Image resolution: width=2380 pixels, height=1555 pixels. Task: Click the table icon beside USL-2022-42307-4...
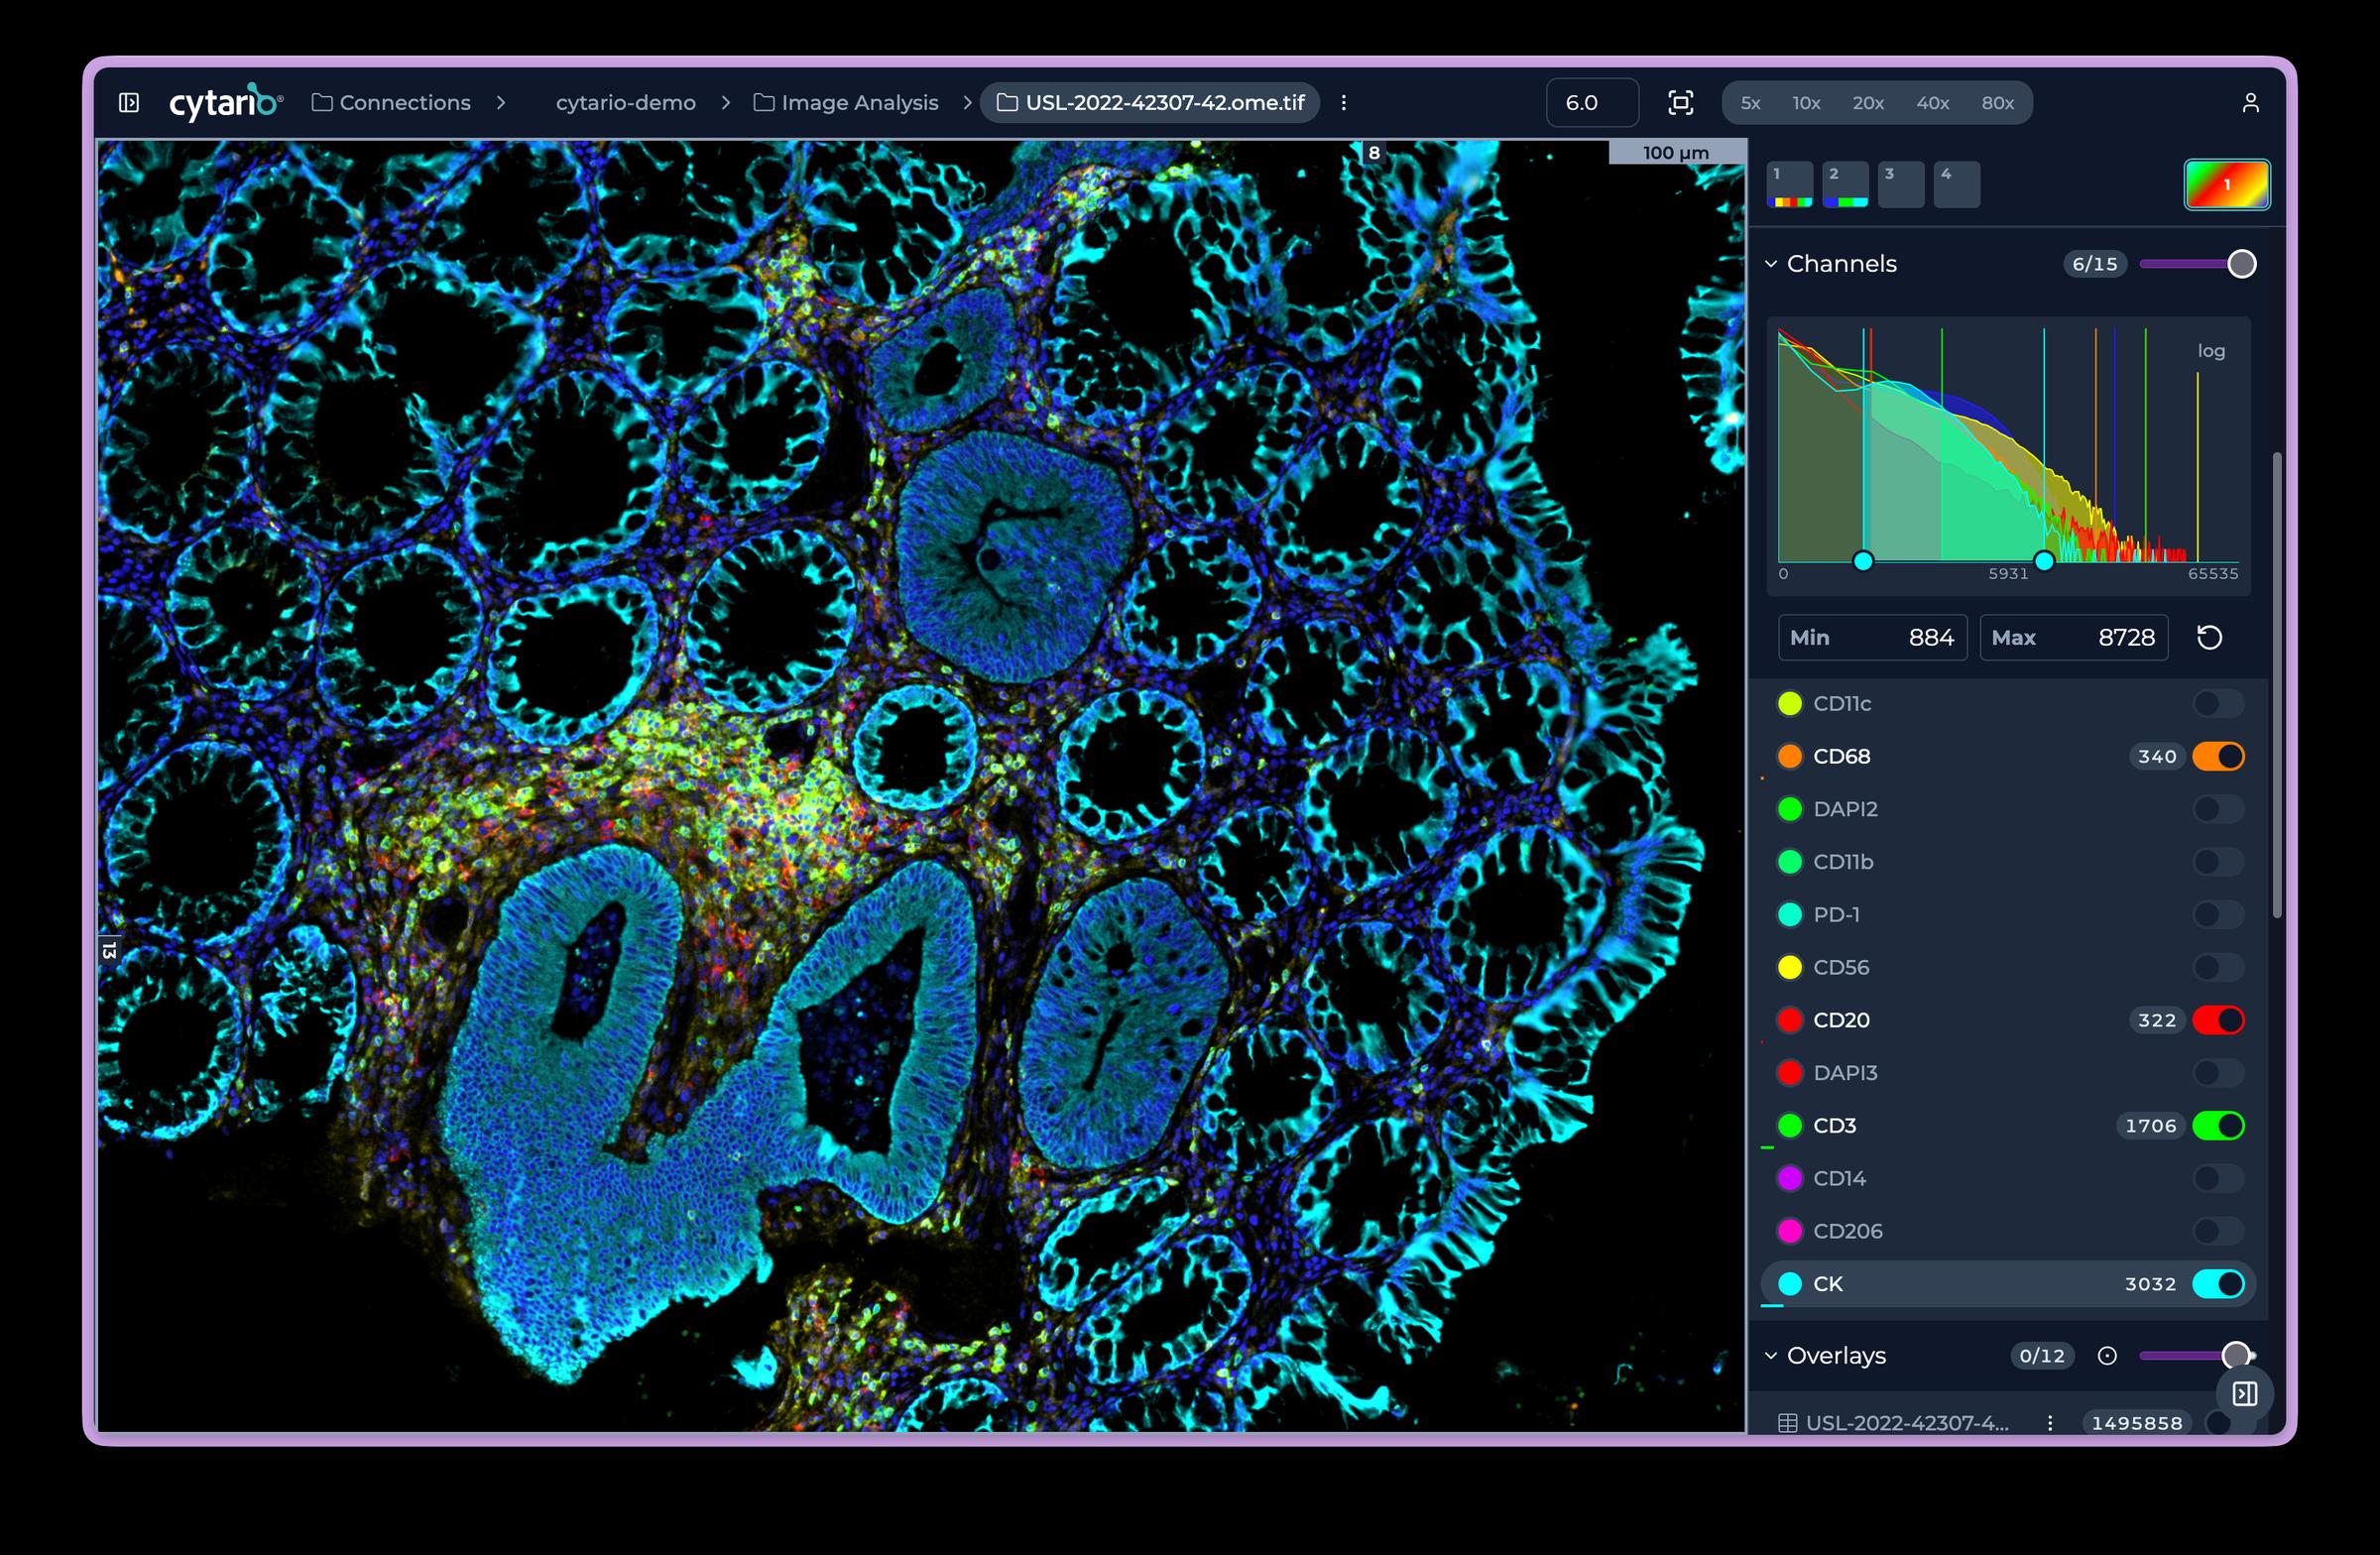pos(1788,1423)
